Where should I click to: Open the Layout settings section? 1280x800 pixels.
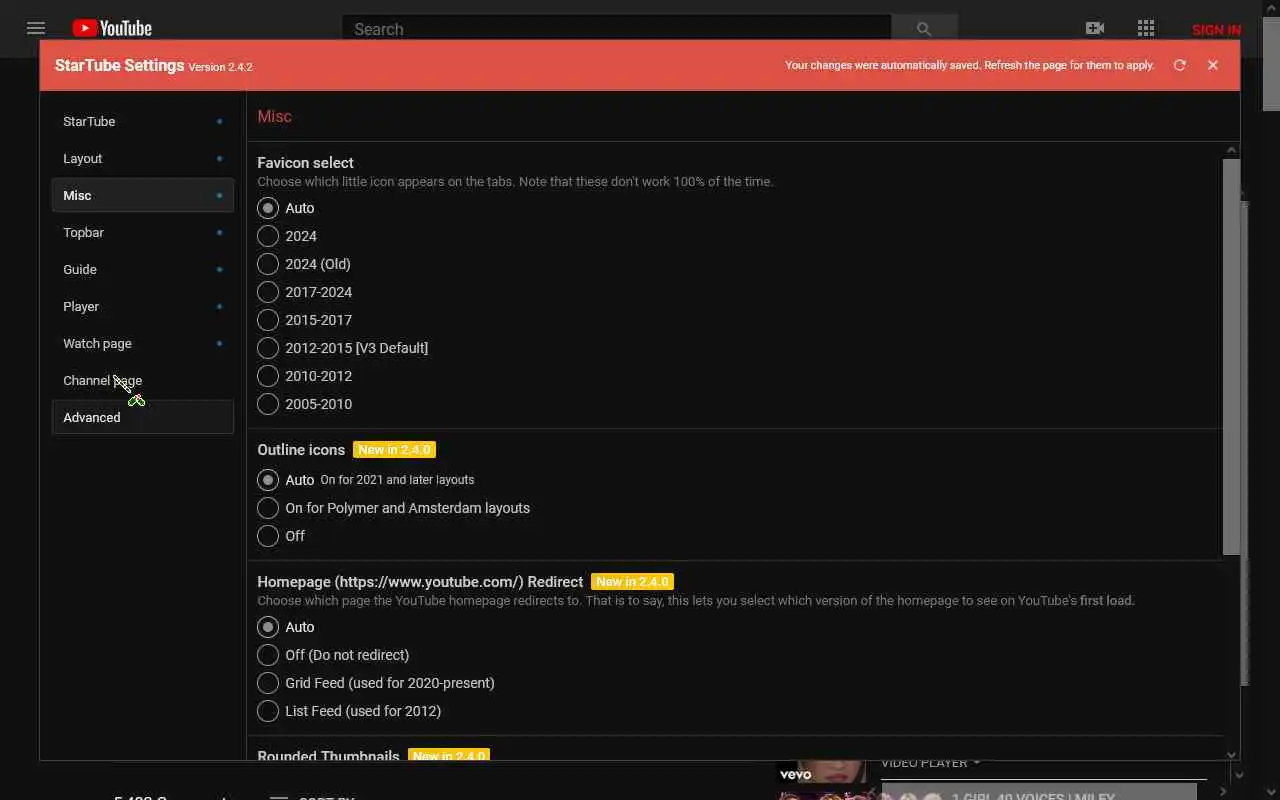point(142,158)
